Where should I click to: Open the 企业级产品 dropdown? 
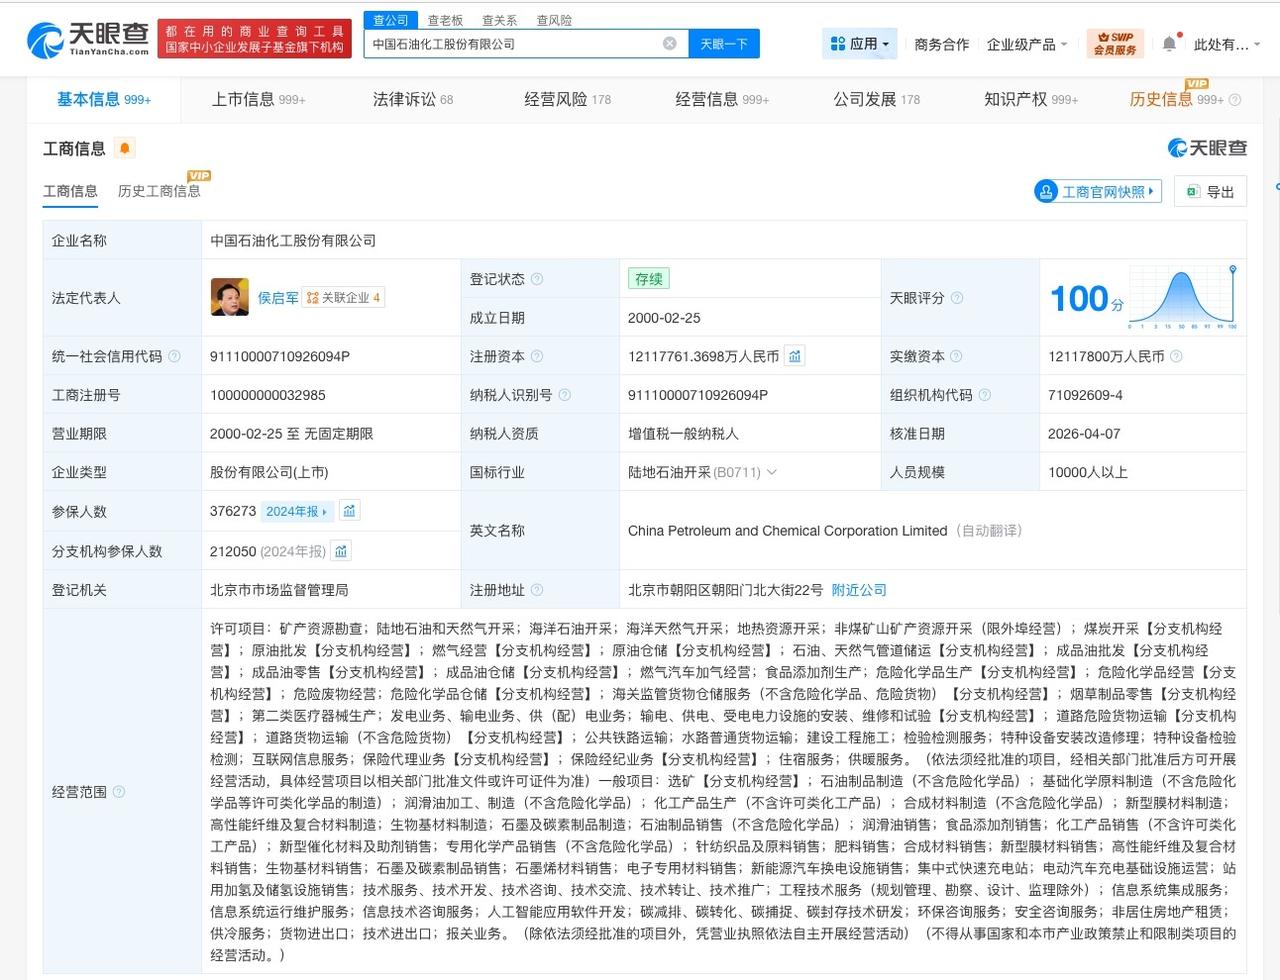(x=1027, y=43)
